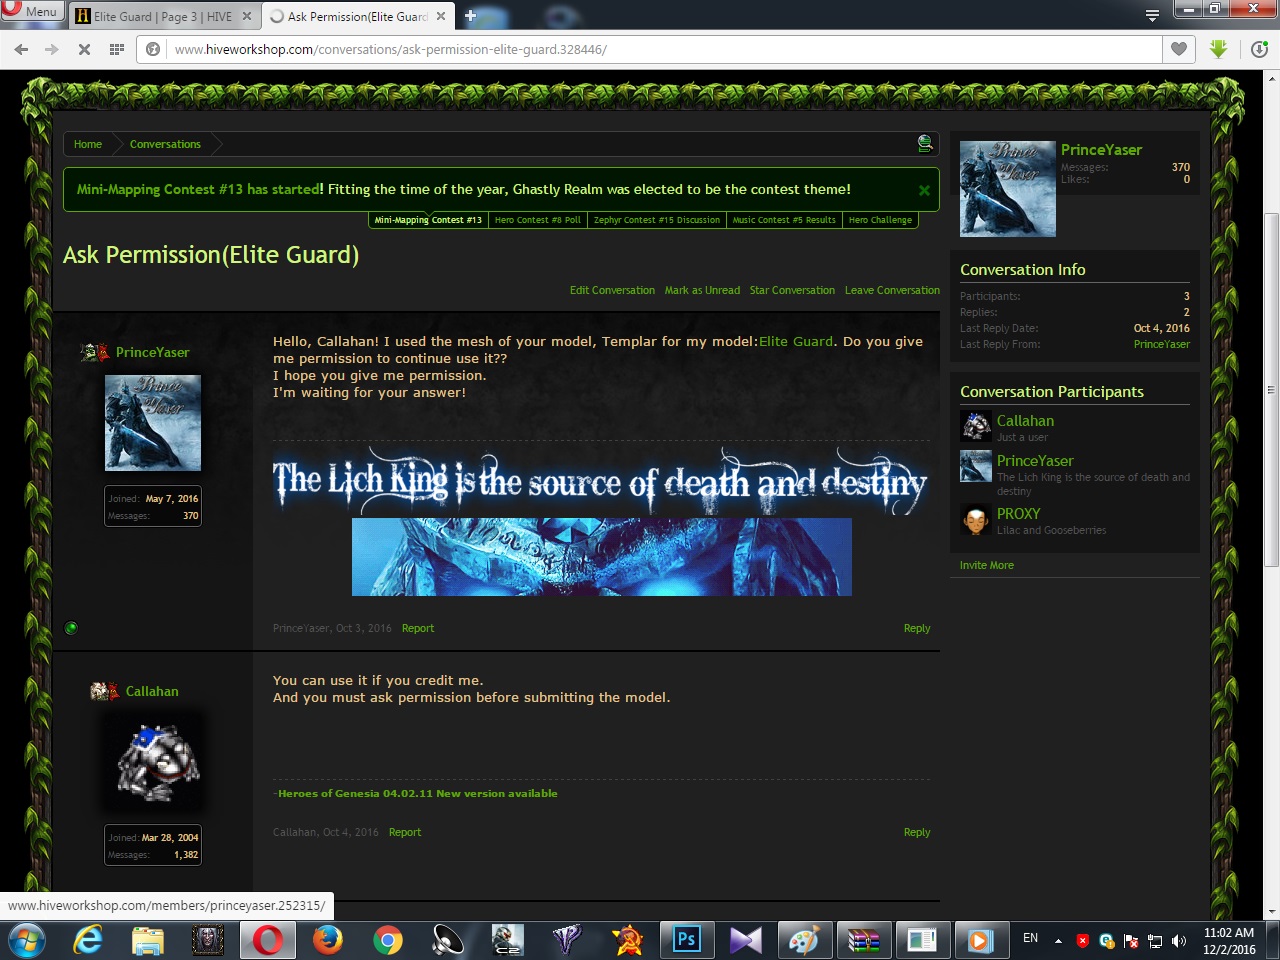Report Callahan's Oct 4 post
Image resolution: width=1280 pixels, height=960 pixels.
coord(405,832)
